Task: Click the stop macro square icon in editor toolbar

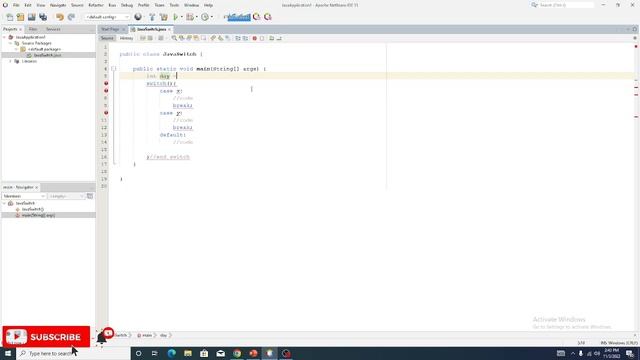Action: point(262,38)
